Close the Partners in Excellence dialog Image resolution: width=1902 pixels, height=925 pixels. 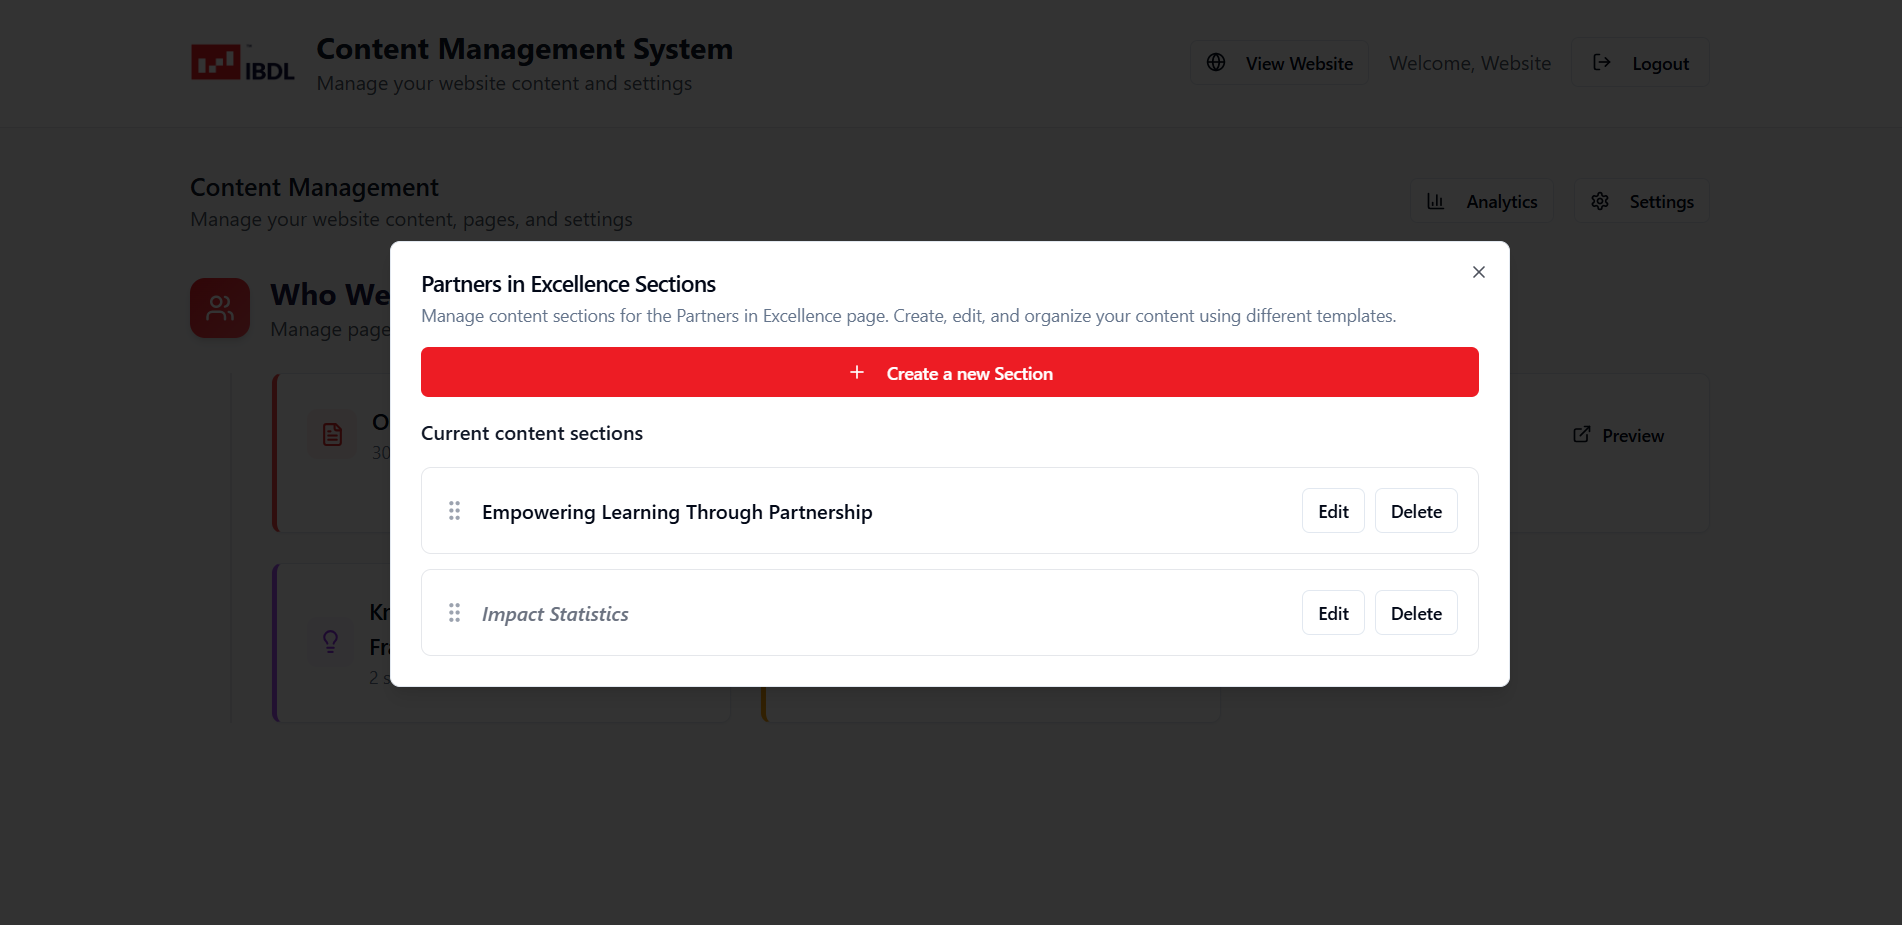[1478, 272]
